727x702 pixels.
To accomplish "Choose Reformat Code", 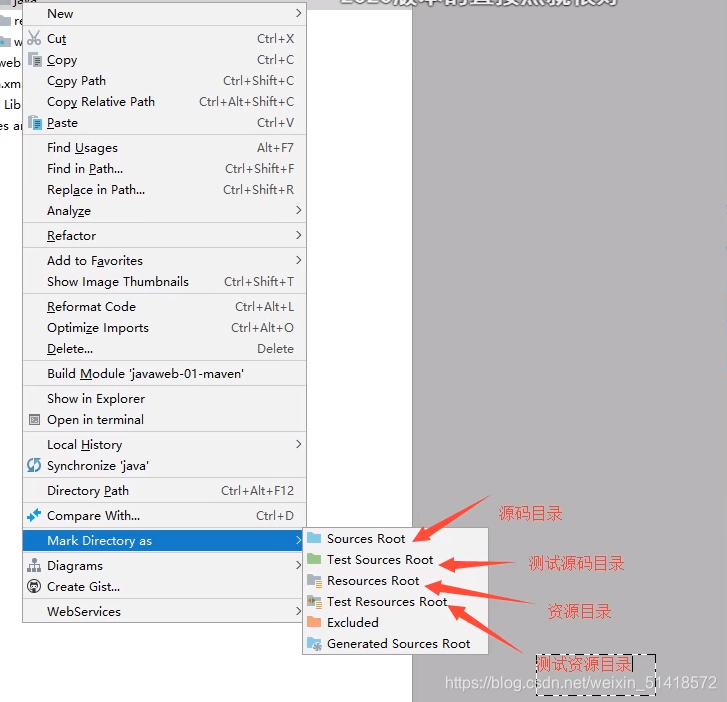I will [165, 306].
